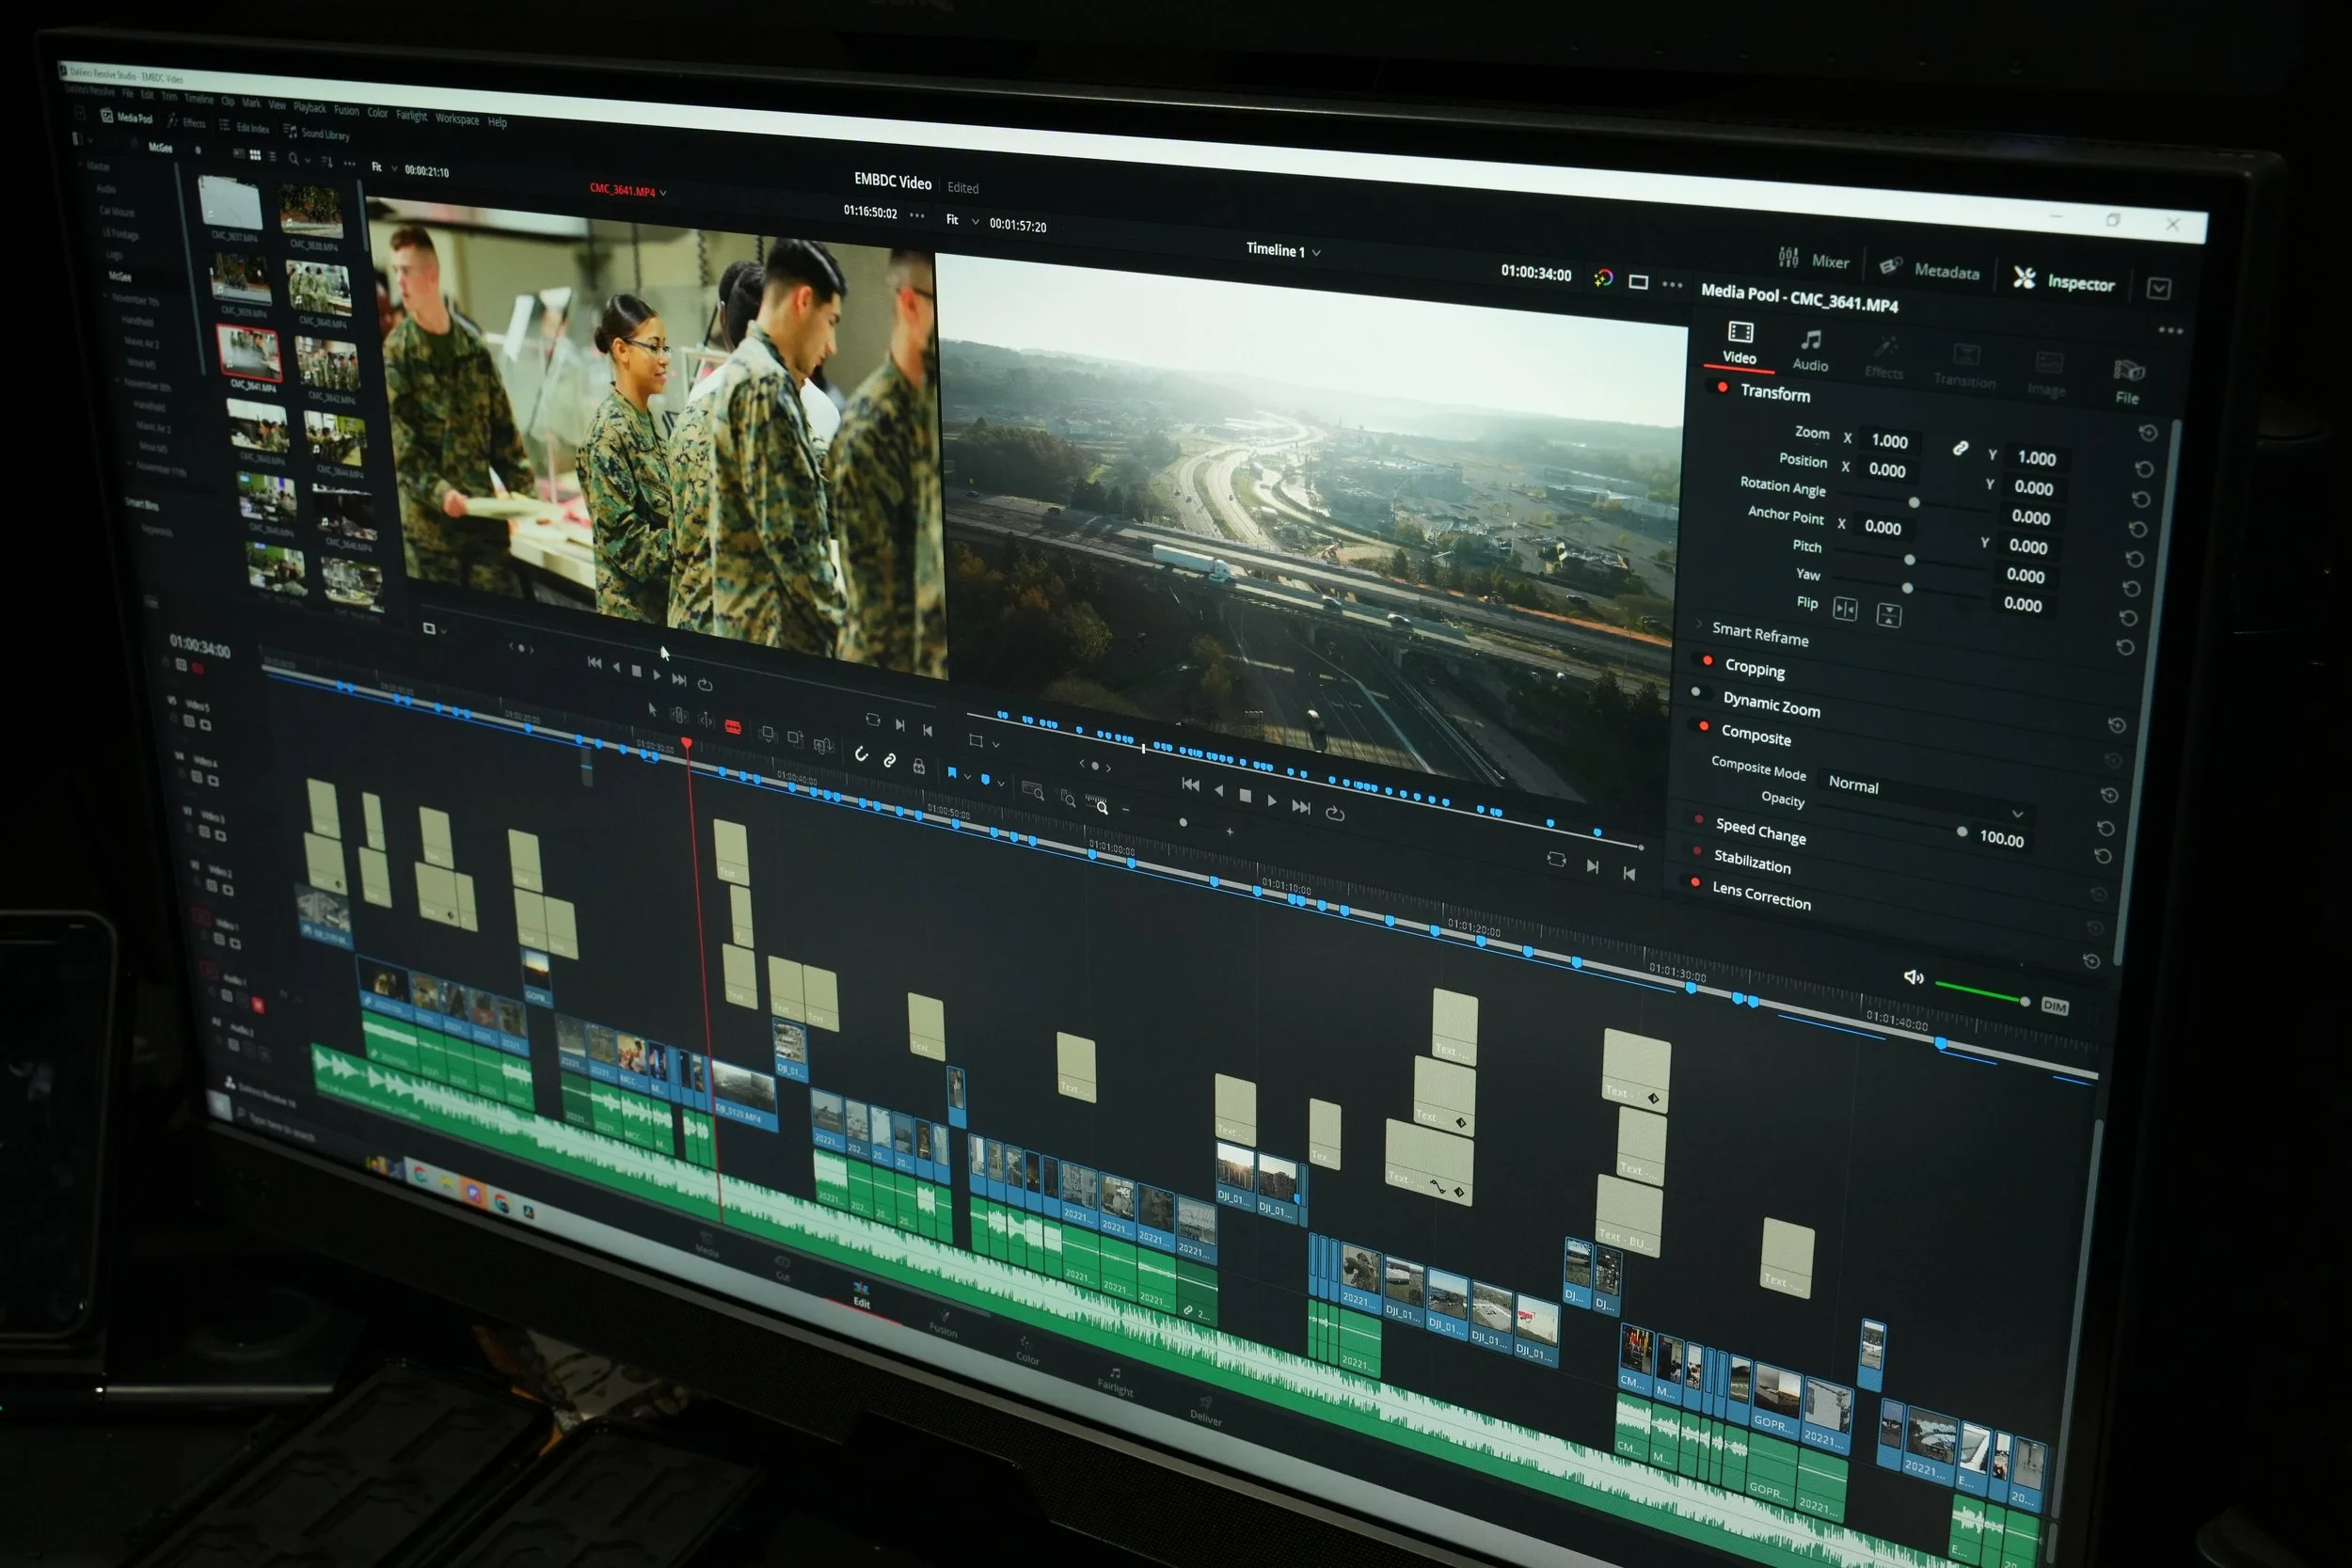Disable the Transform section toggle
The width and height of the screenshot is (2352, 1568).
point(1722,387)
